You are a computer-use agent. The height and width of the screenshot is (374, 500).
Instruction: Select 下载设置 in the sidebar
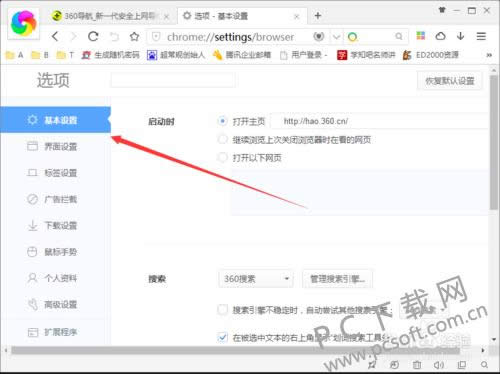coord(55,225)
